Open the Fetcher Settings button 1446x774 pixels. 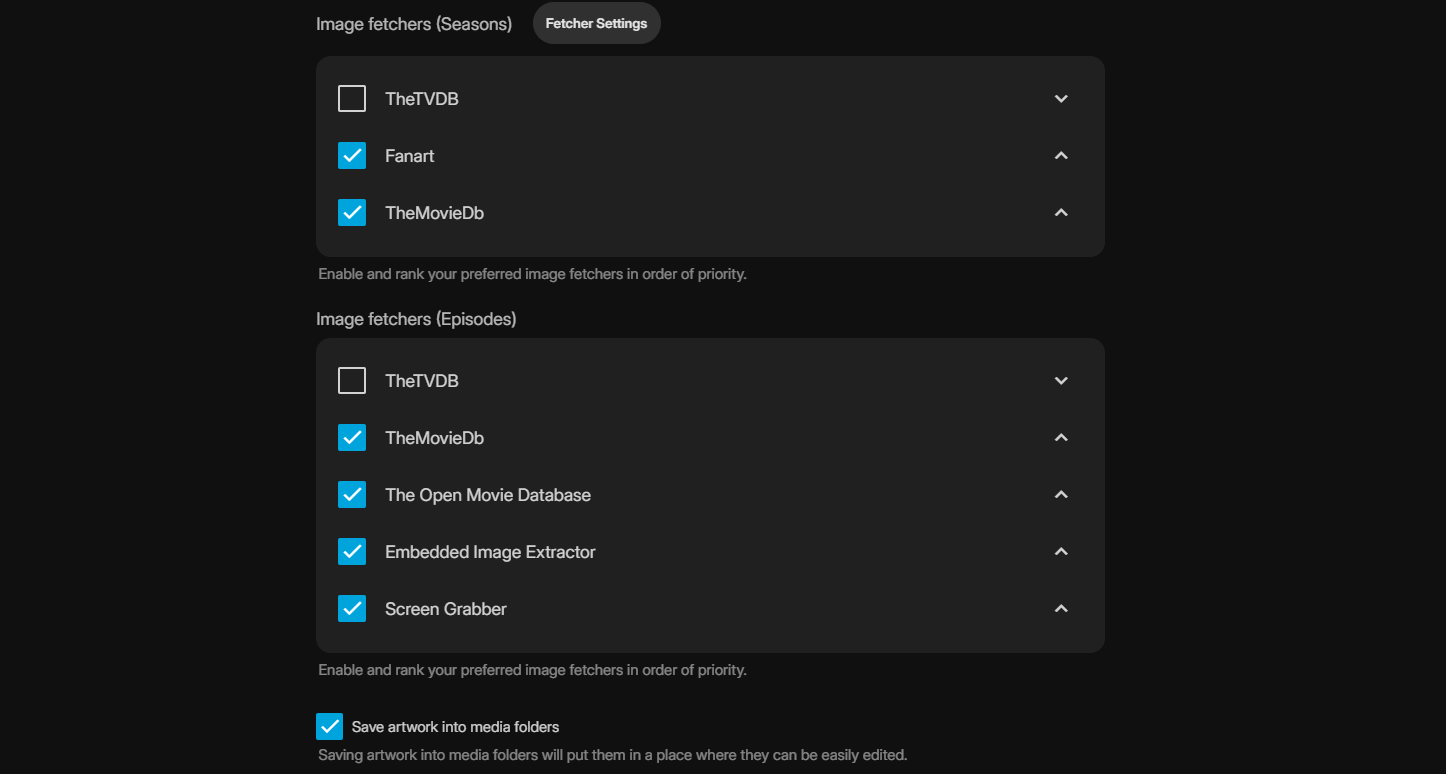pos(596,23)
